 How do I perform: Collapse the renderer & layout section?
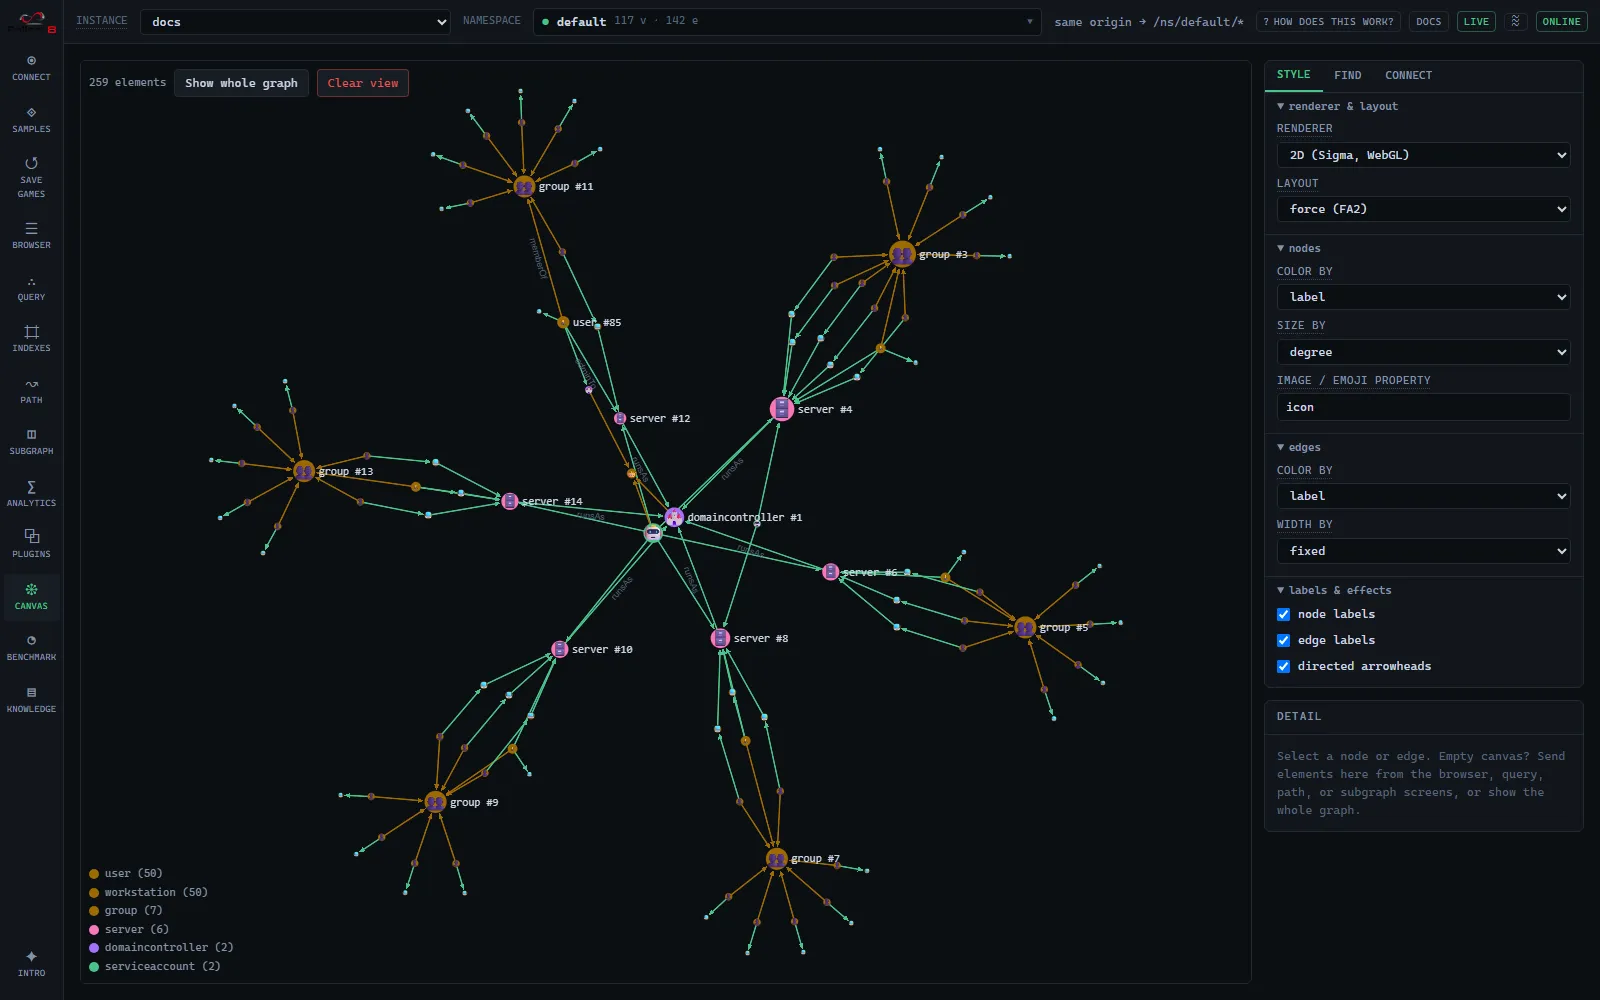click(1337, 106)
